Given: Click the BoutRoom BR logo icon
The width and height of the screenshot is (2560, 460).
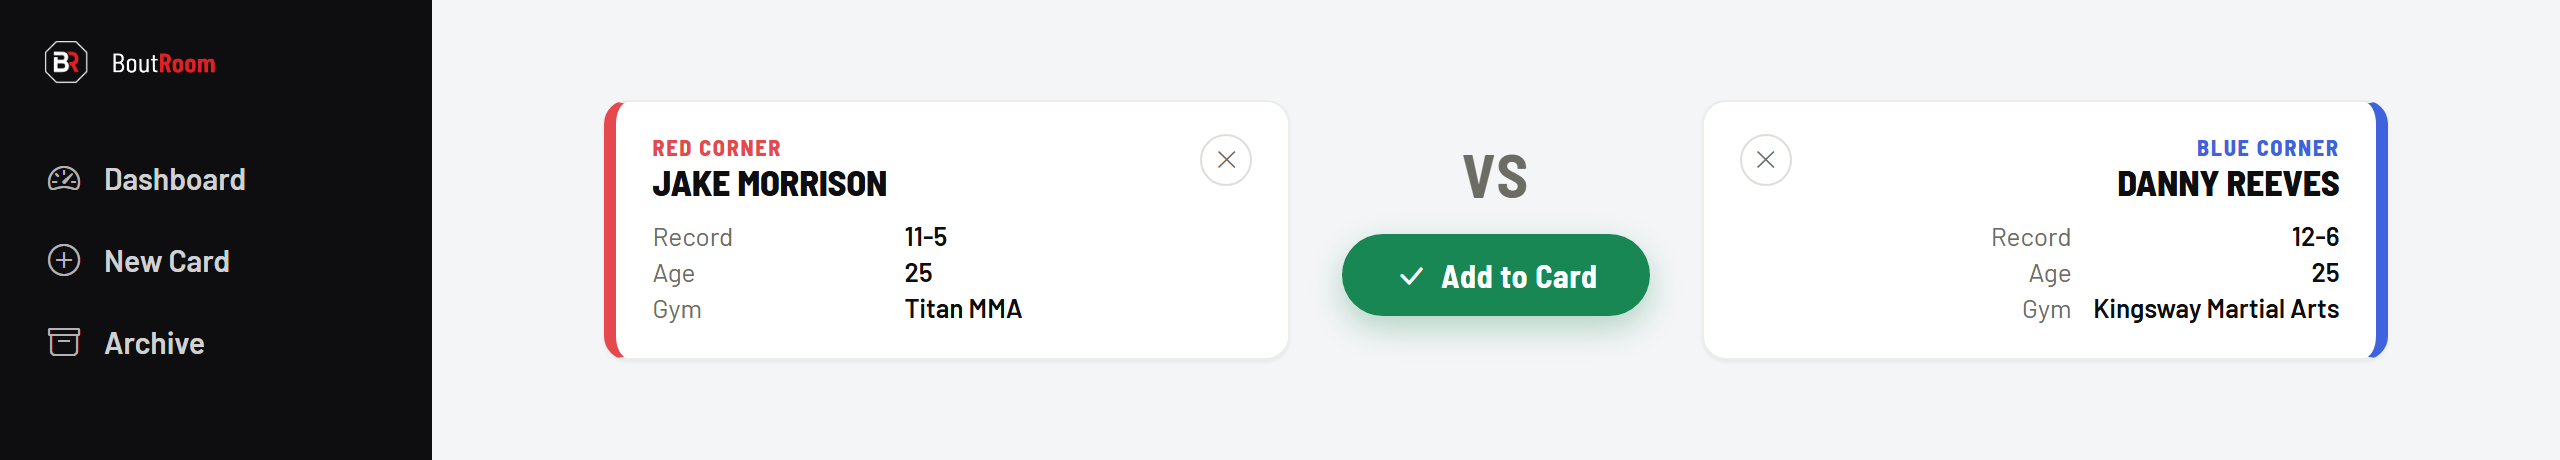Looking at the screenshot, I should click(66, 63).
